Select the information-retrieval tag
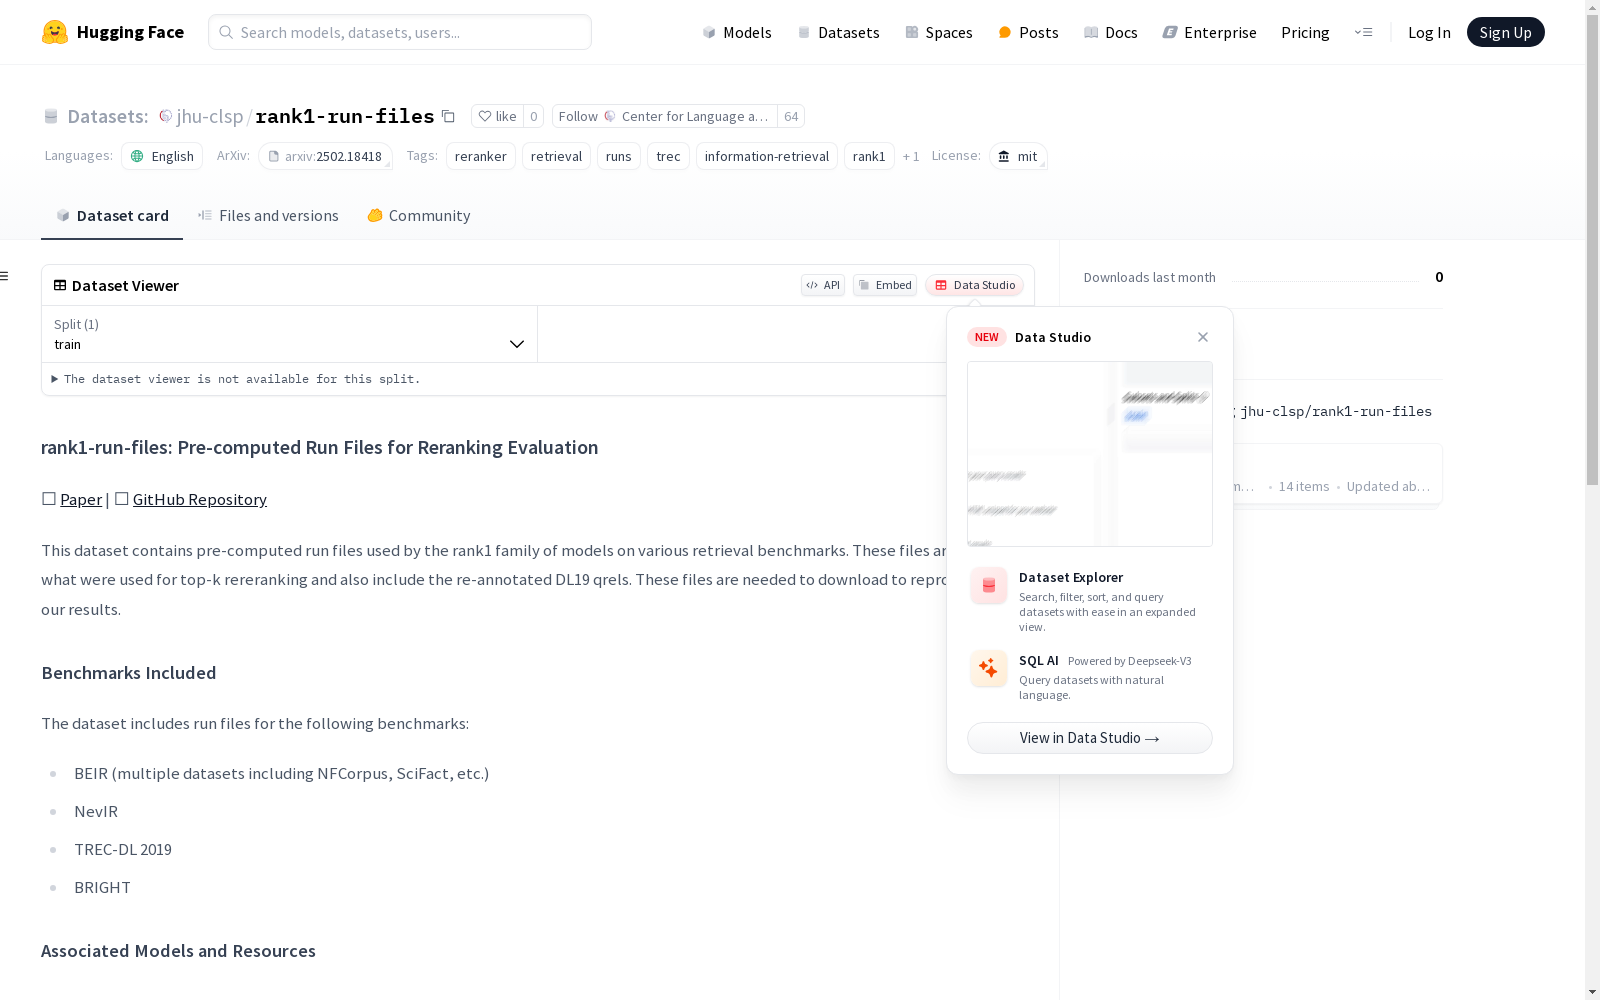This screenshot has height=1000, width=1600. coord(767,156)
